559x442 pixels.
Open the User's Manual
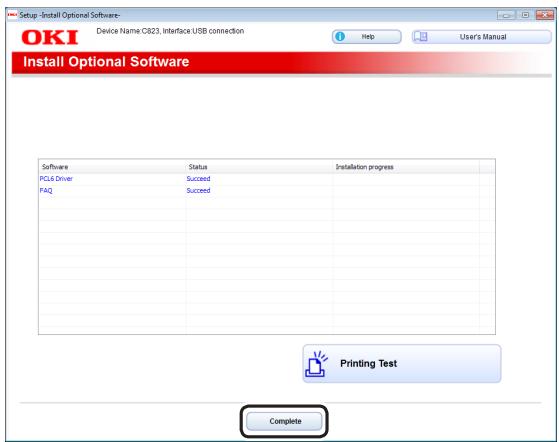482,37
